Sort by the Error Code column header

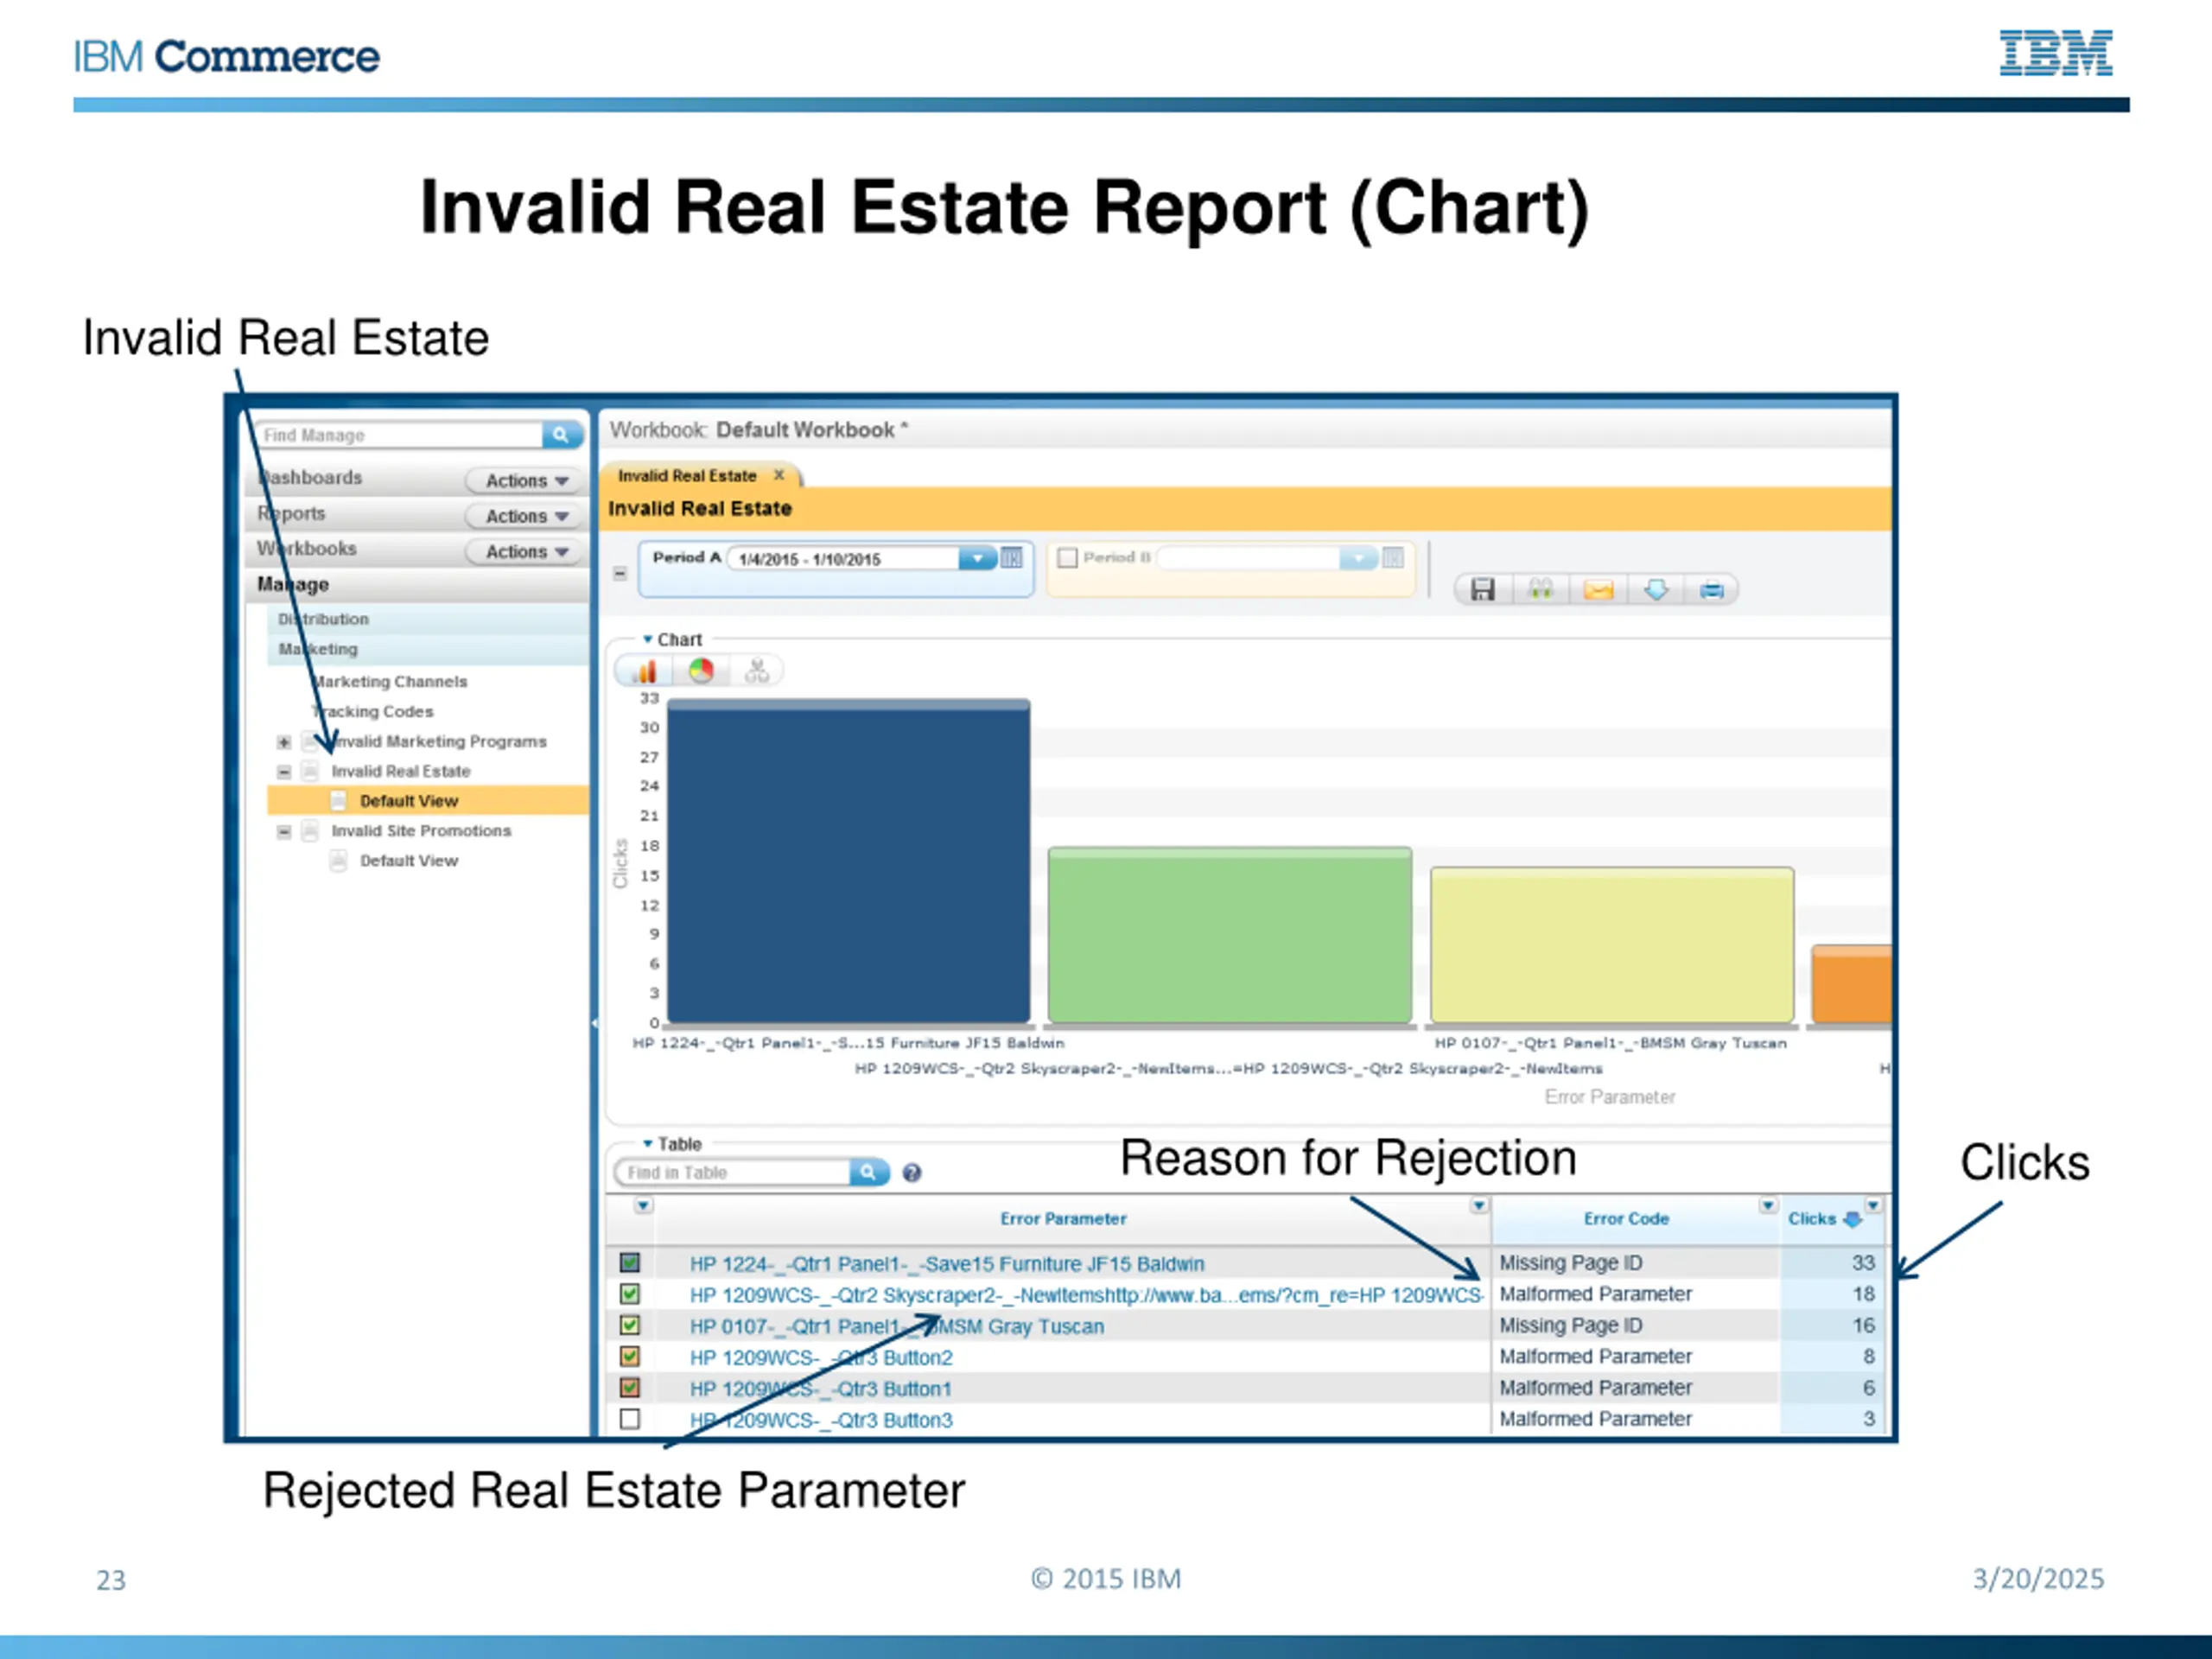[1626, 1219]
